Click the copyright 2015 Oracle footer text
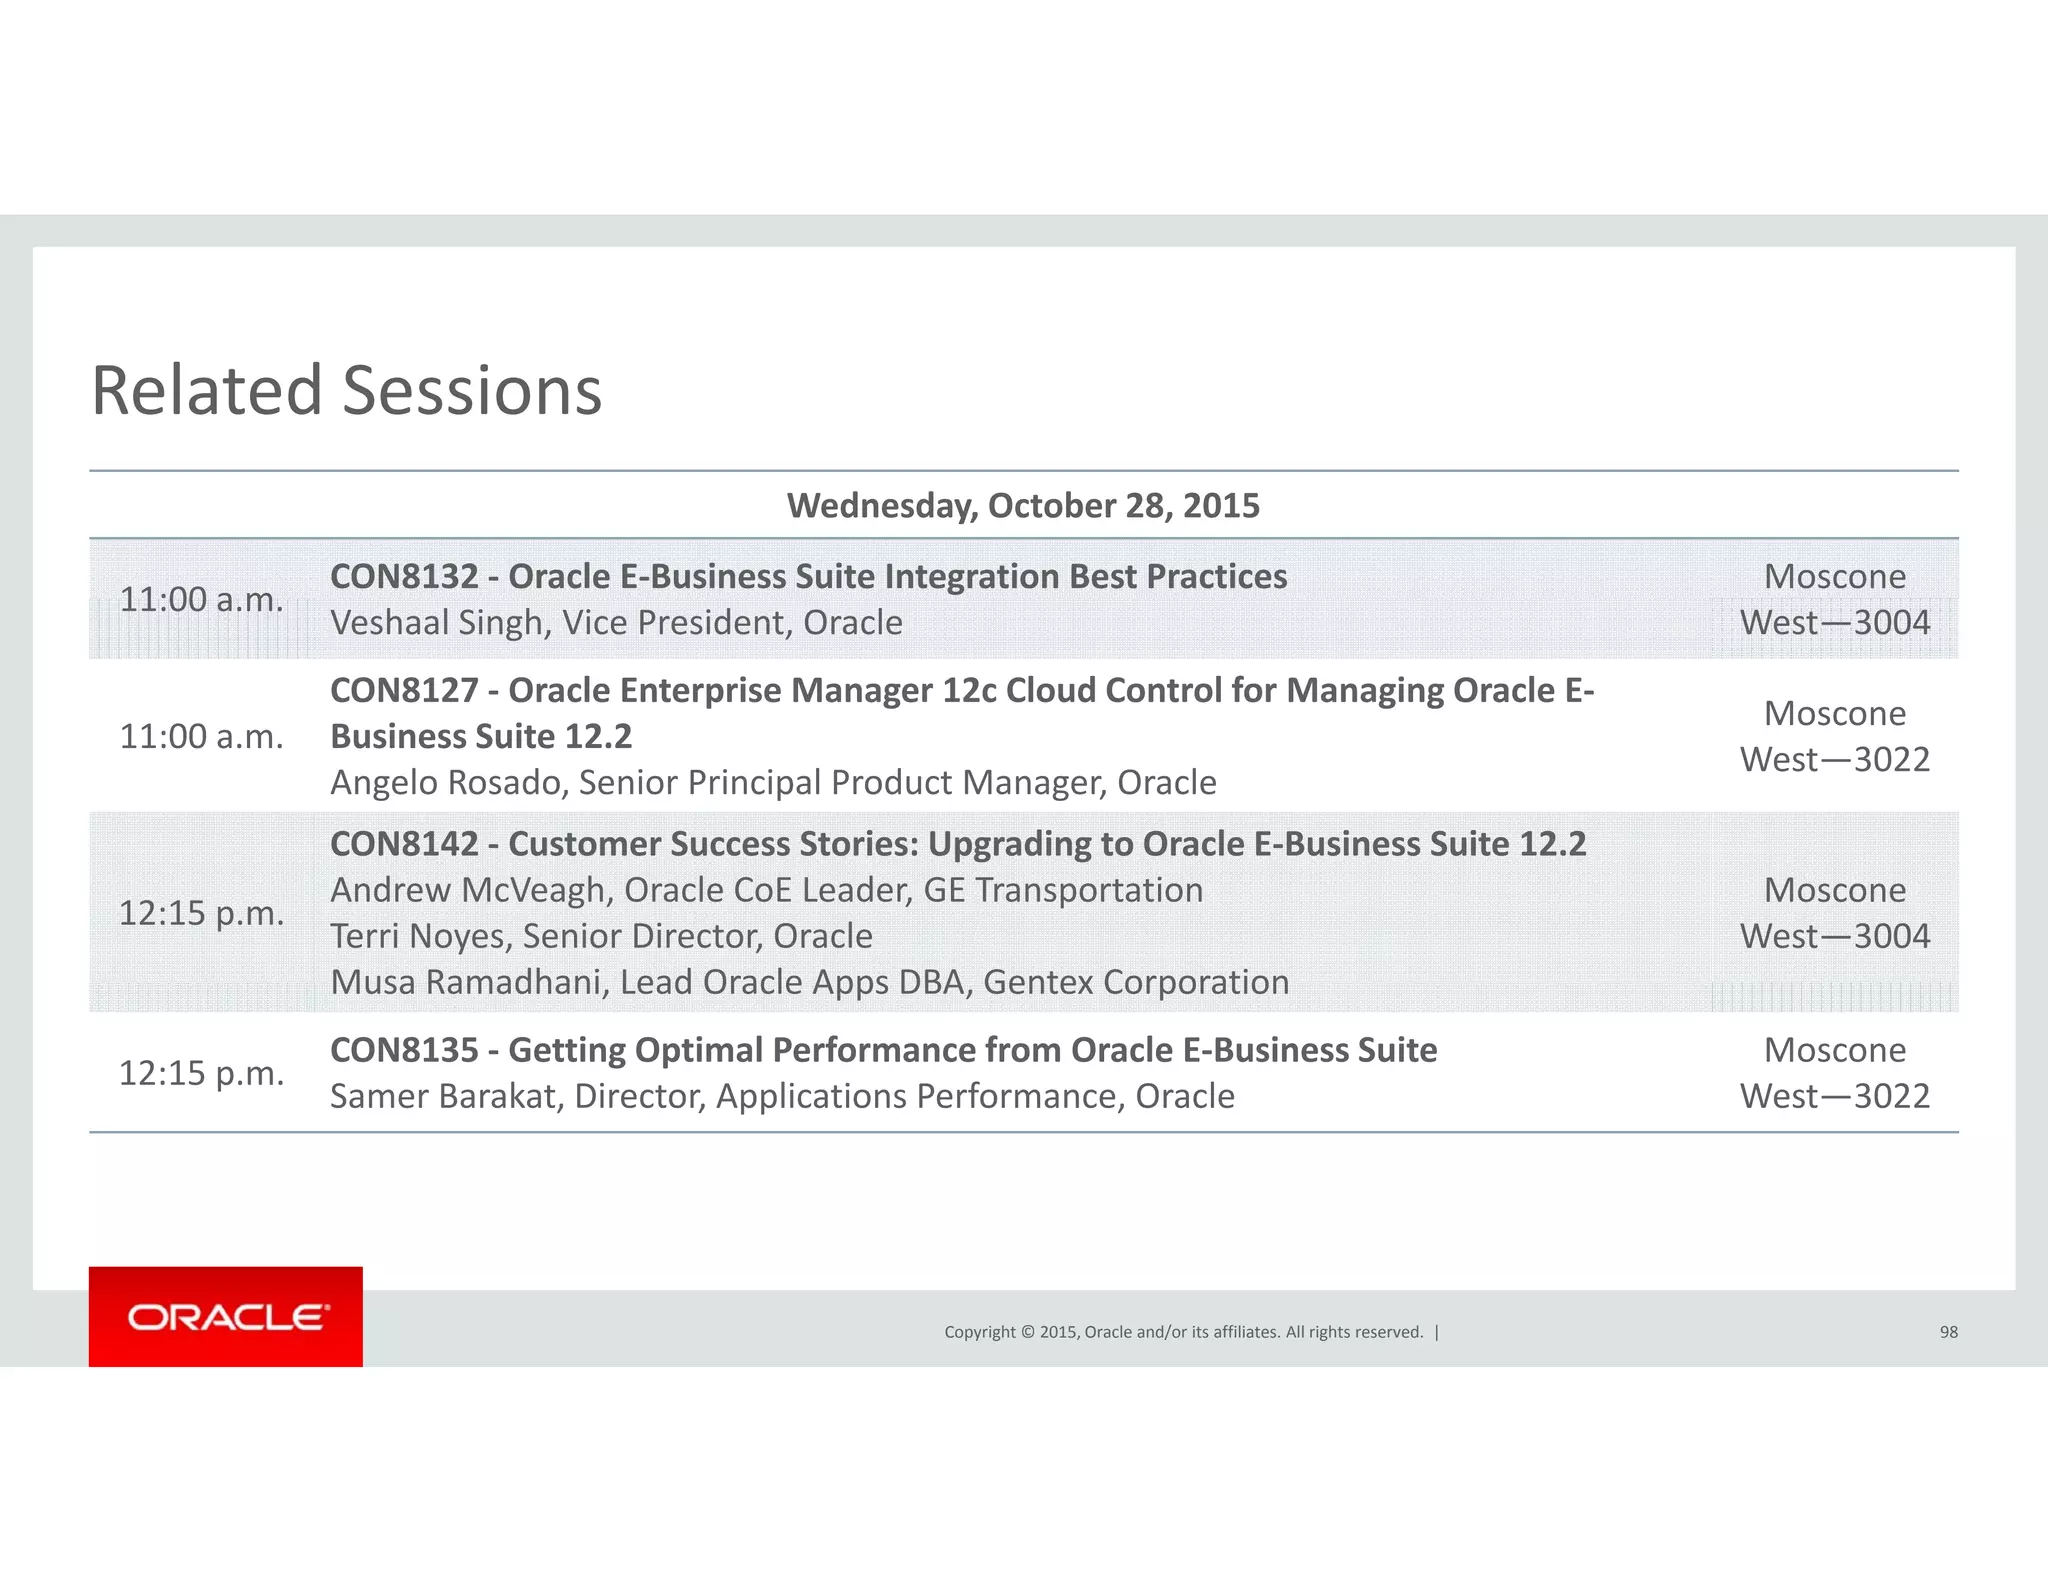 [x=1184, y=1332]
